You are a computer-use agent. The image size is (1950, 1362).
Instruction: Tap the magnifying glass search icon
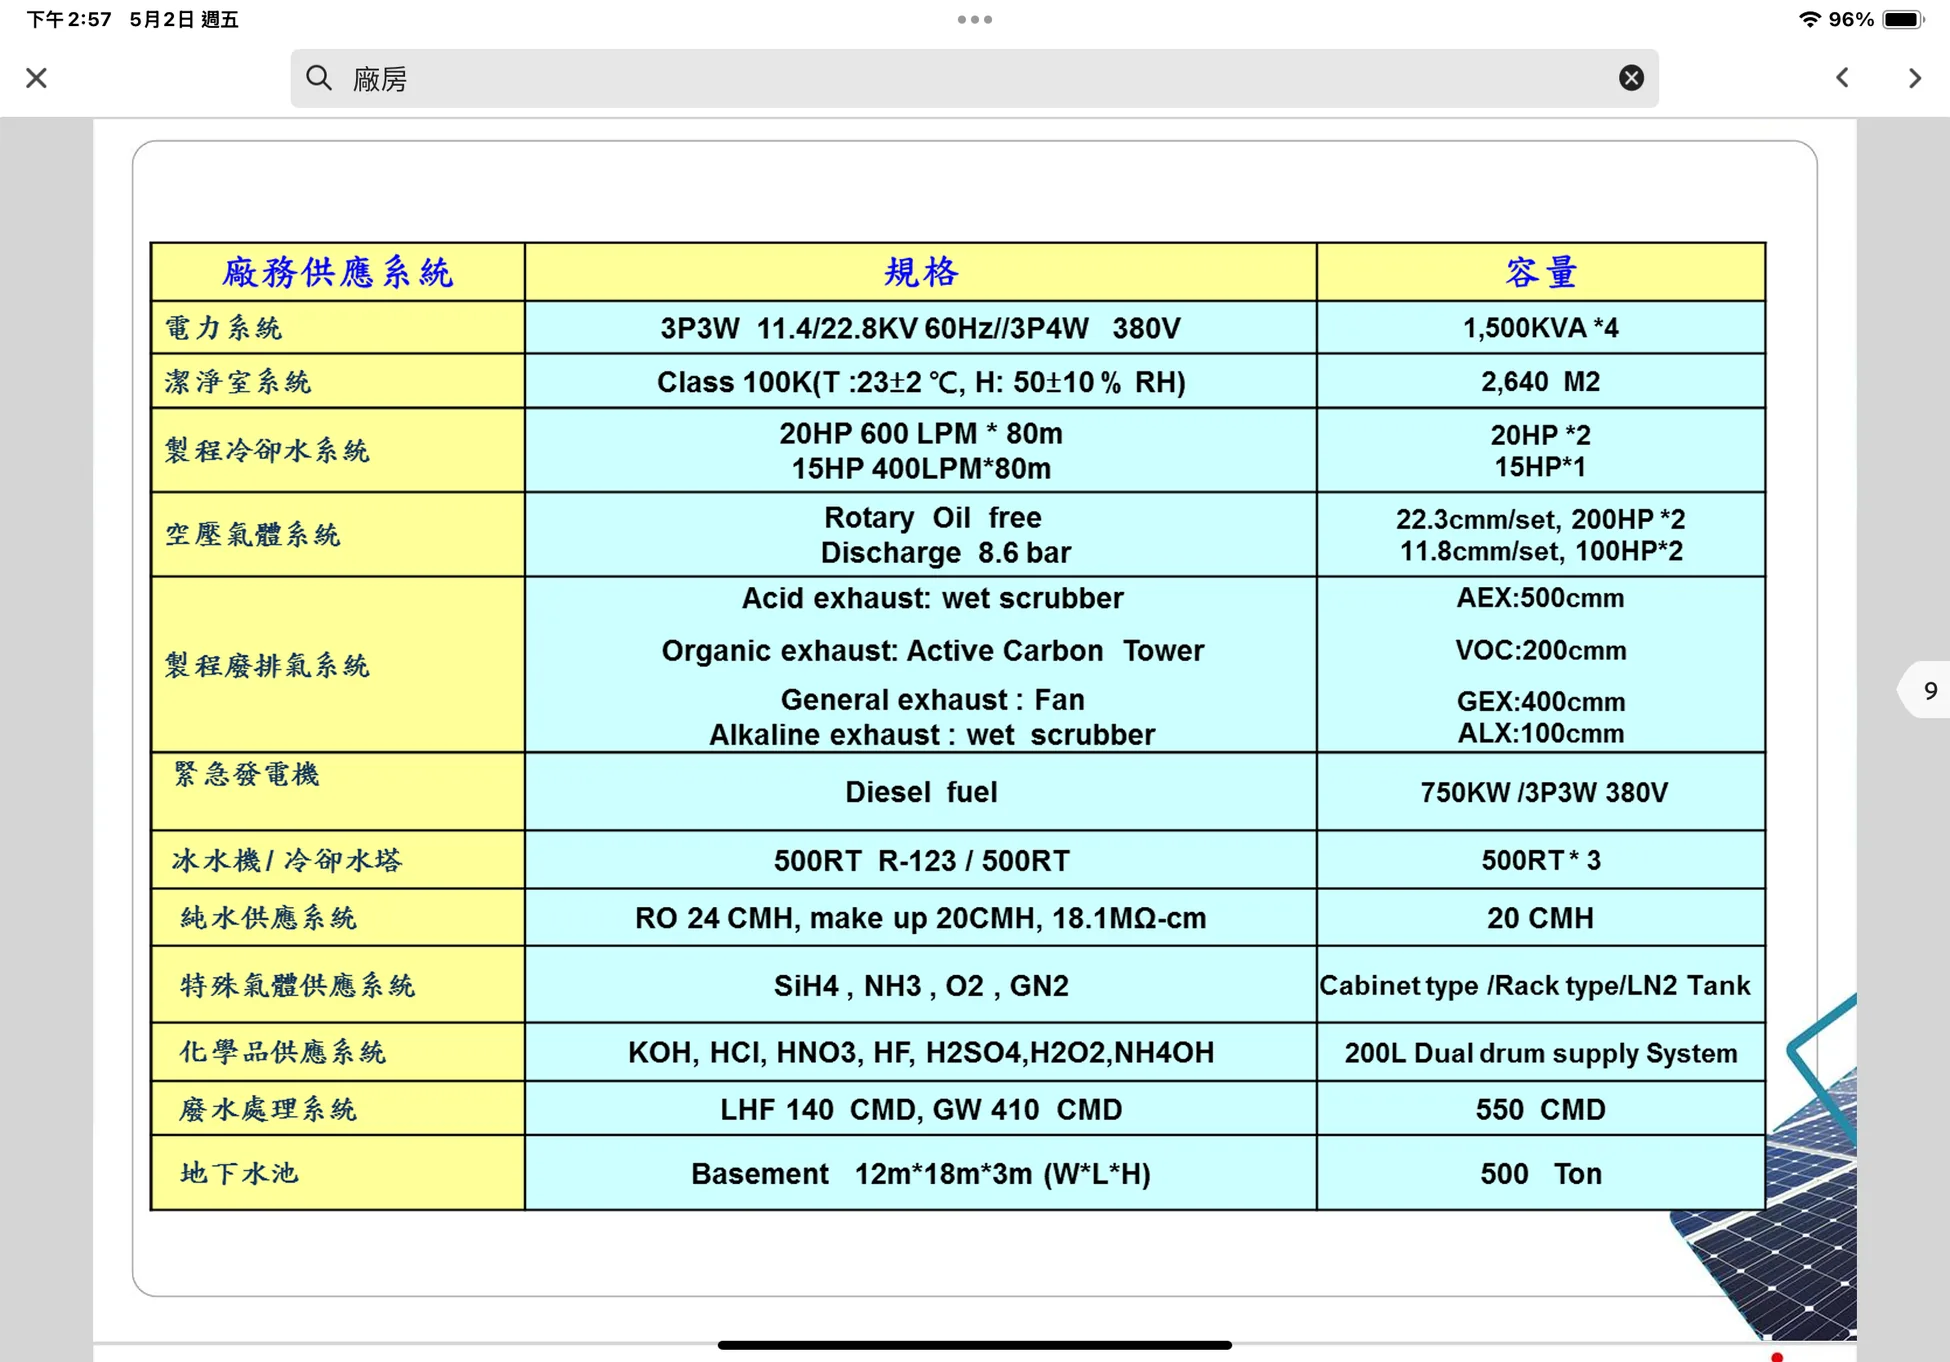click(319, 78)
